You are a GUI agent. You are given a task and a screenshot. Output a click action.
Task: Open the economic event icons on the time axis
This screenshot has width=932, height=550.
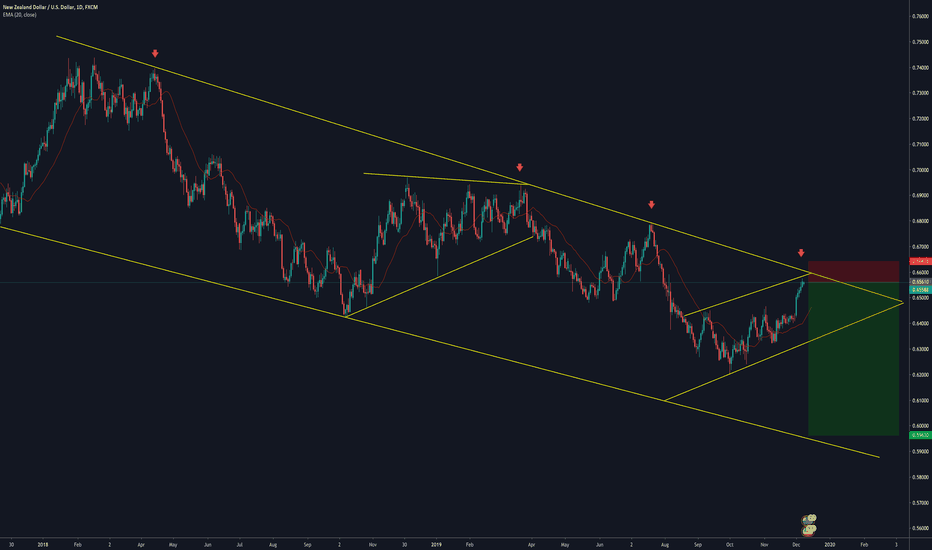coord(809,523)
